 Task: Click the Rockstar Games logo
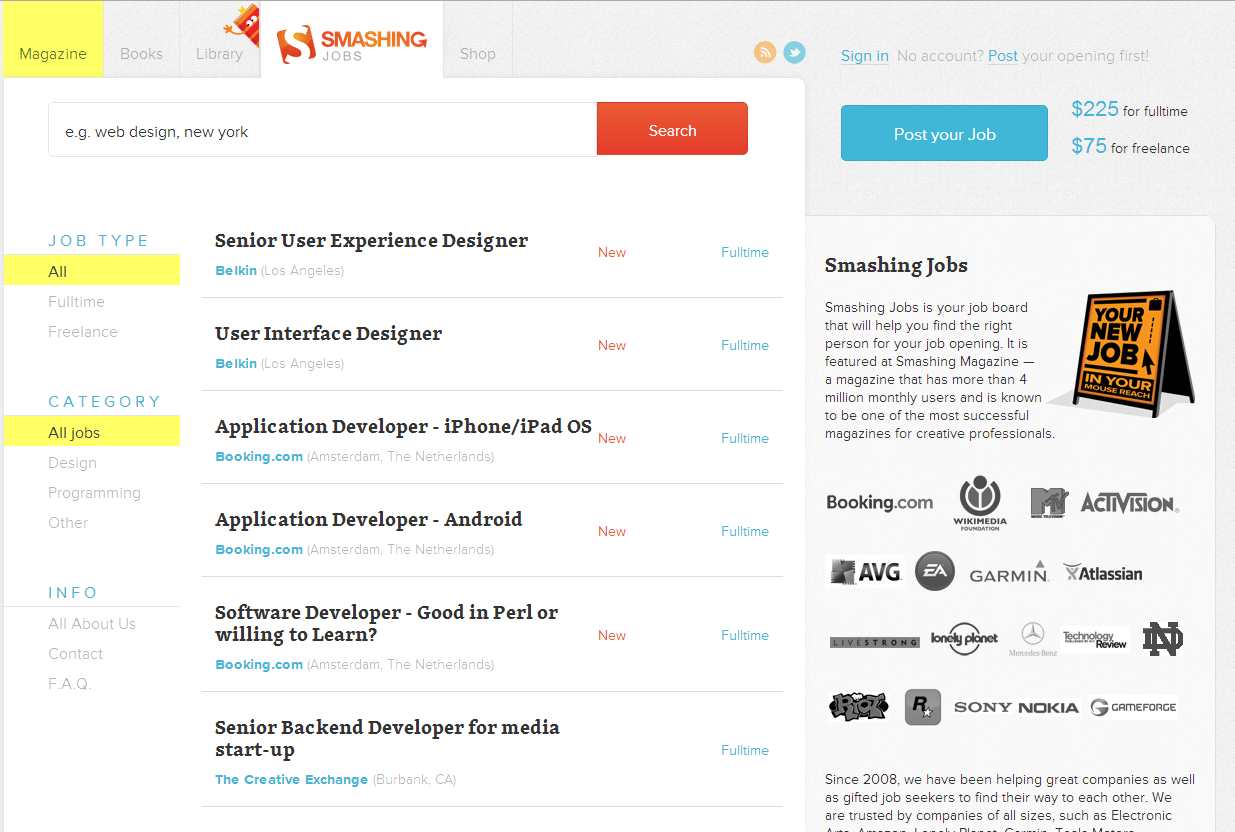[x=923, y=707]
